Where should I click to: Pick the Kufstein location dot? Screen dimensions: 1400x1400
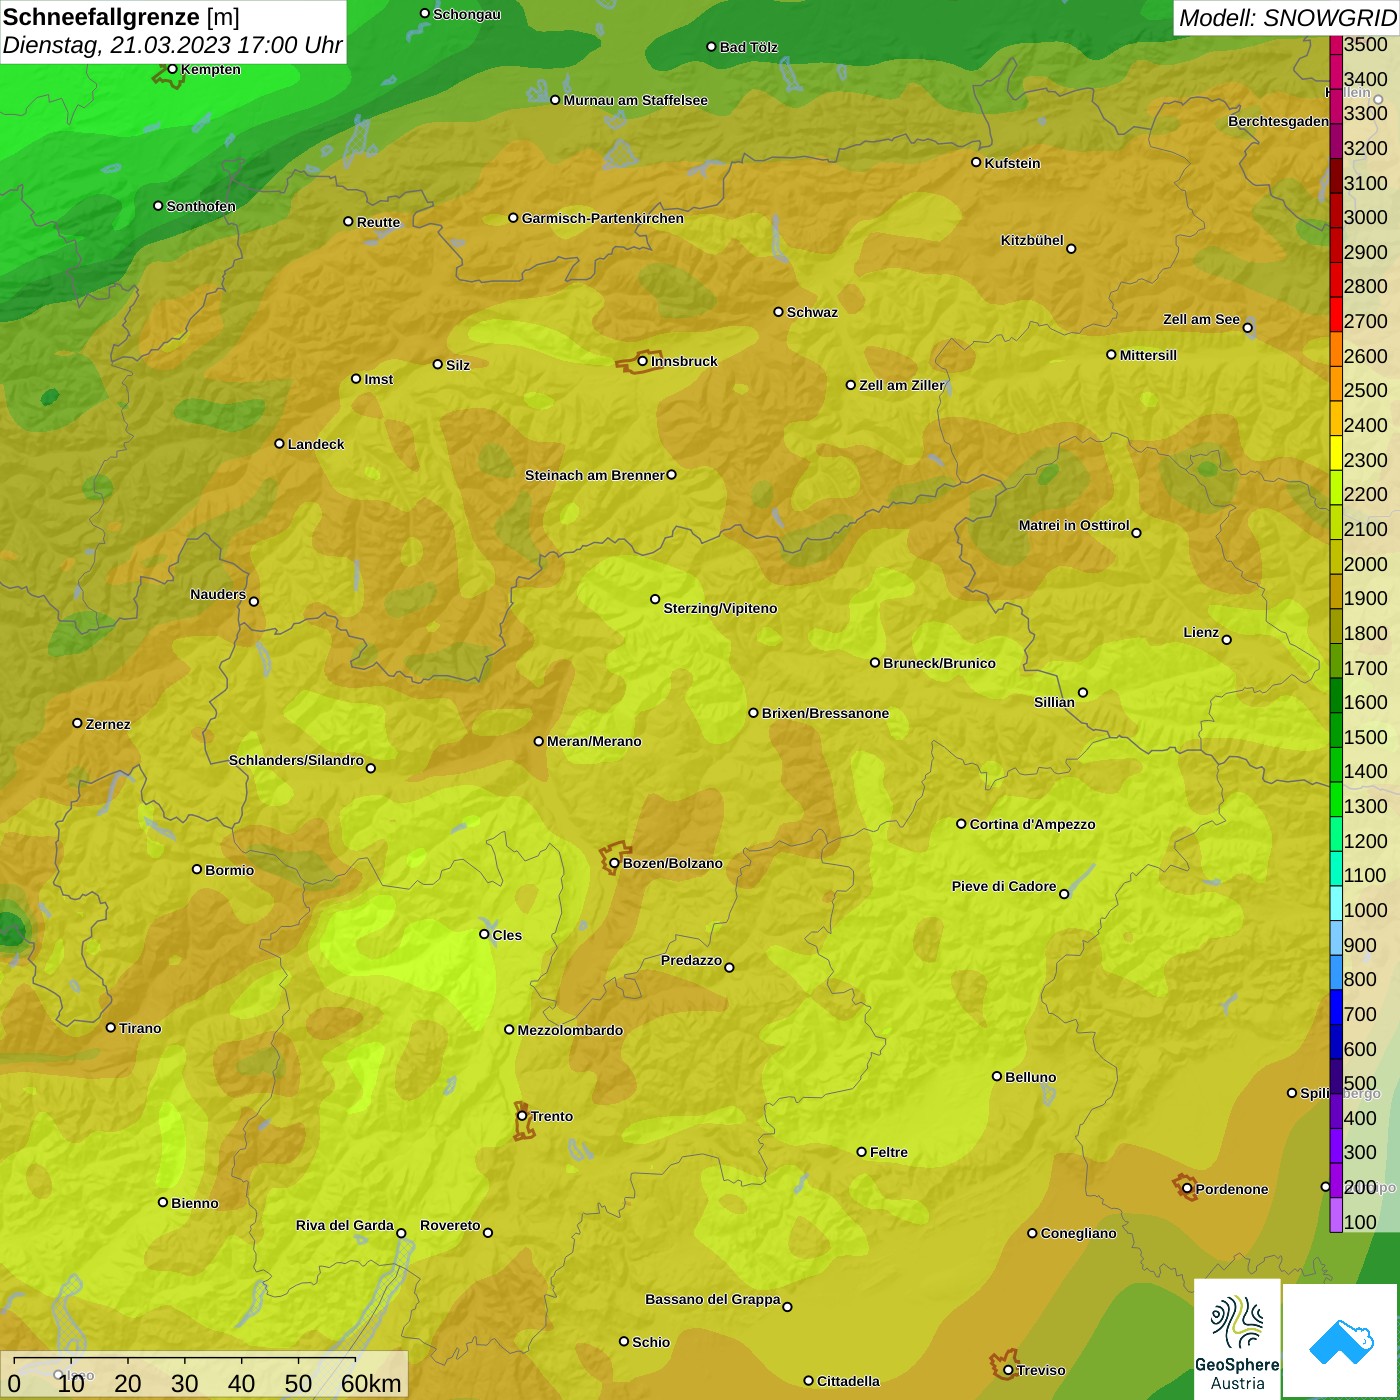pyautogui.click(x=976, y=162)
